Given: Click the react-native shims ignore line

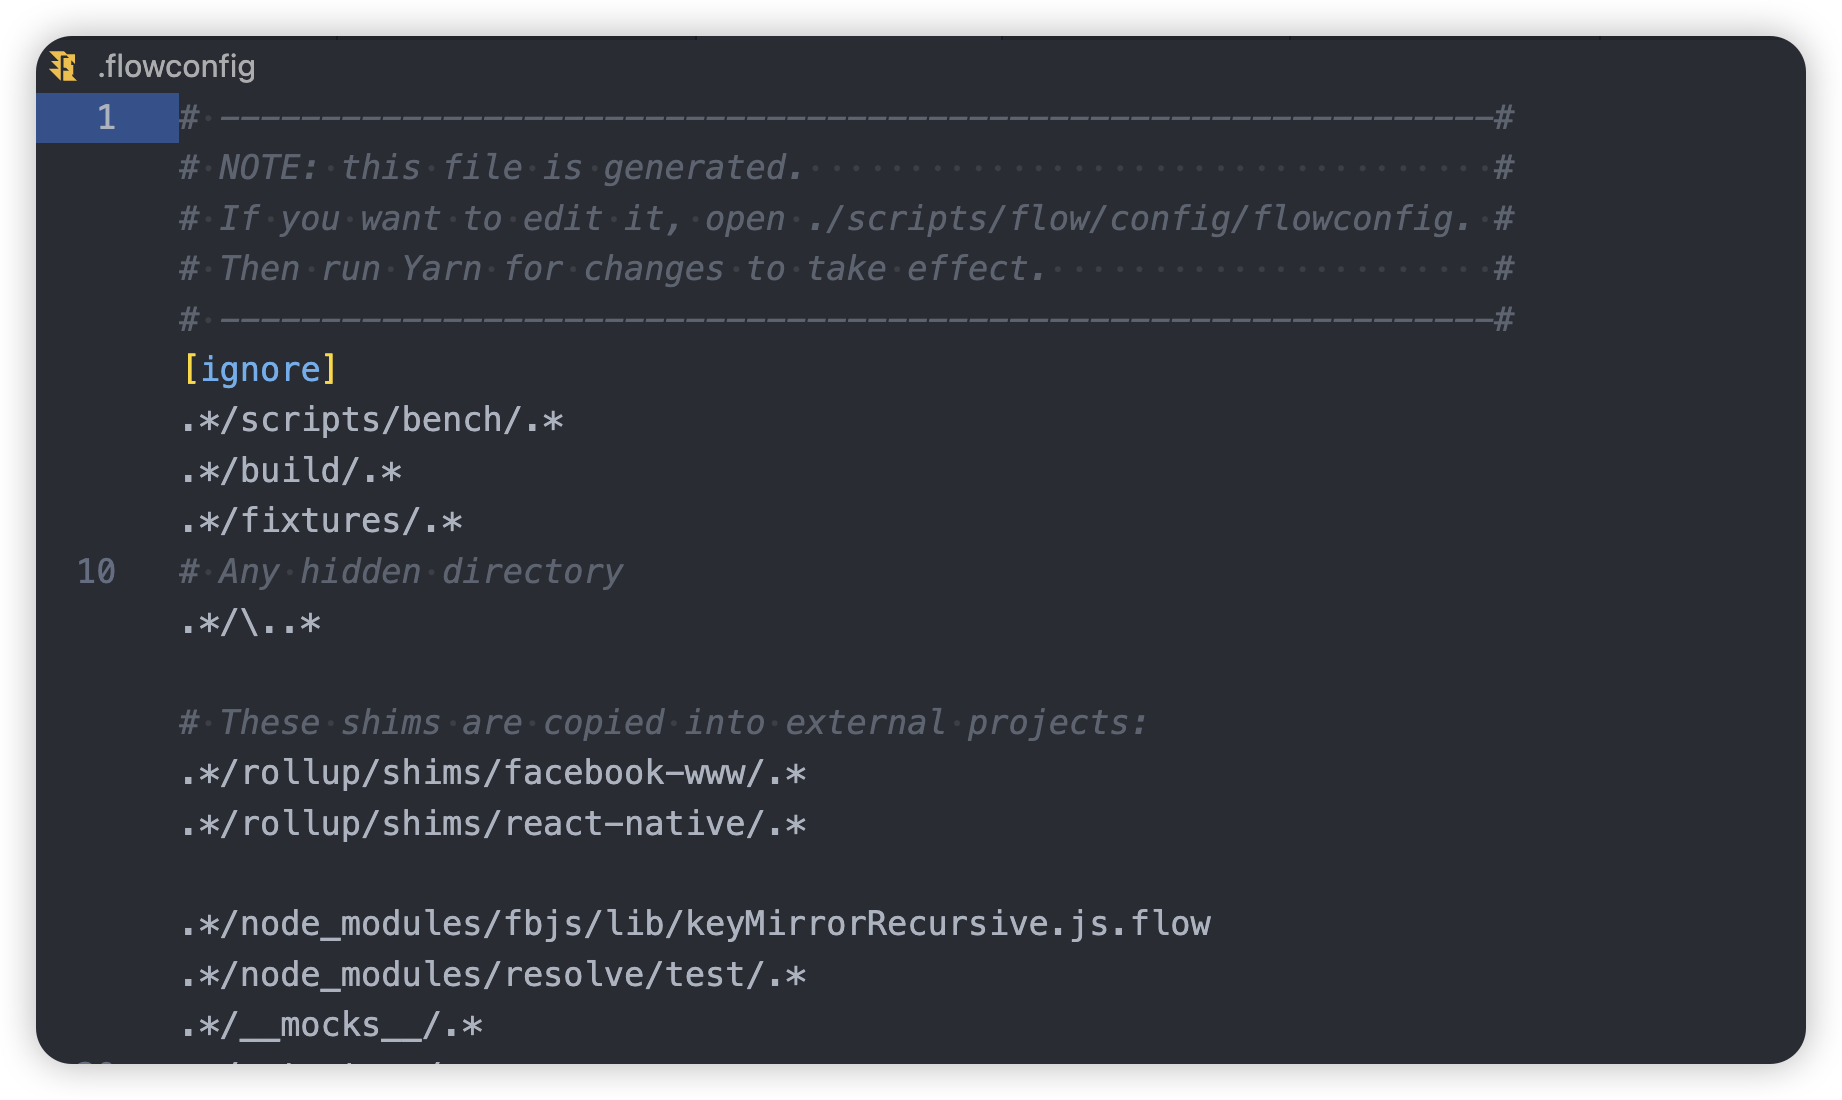Looking at the screenshot, I should click(493, 824).
